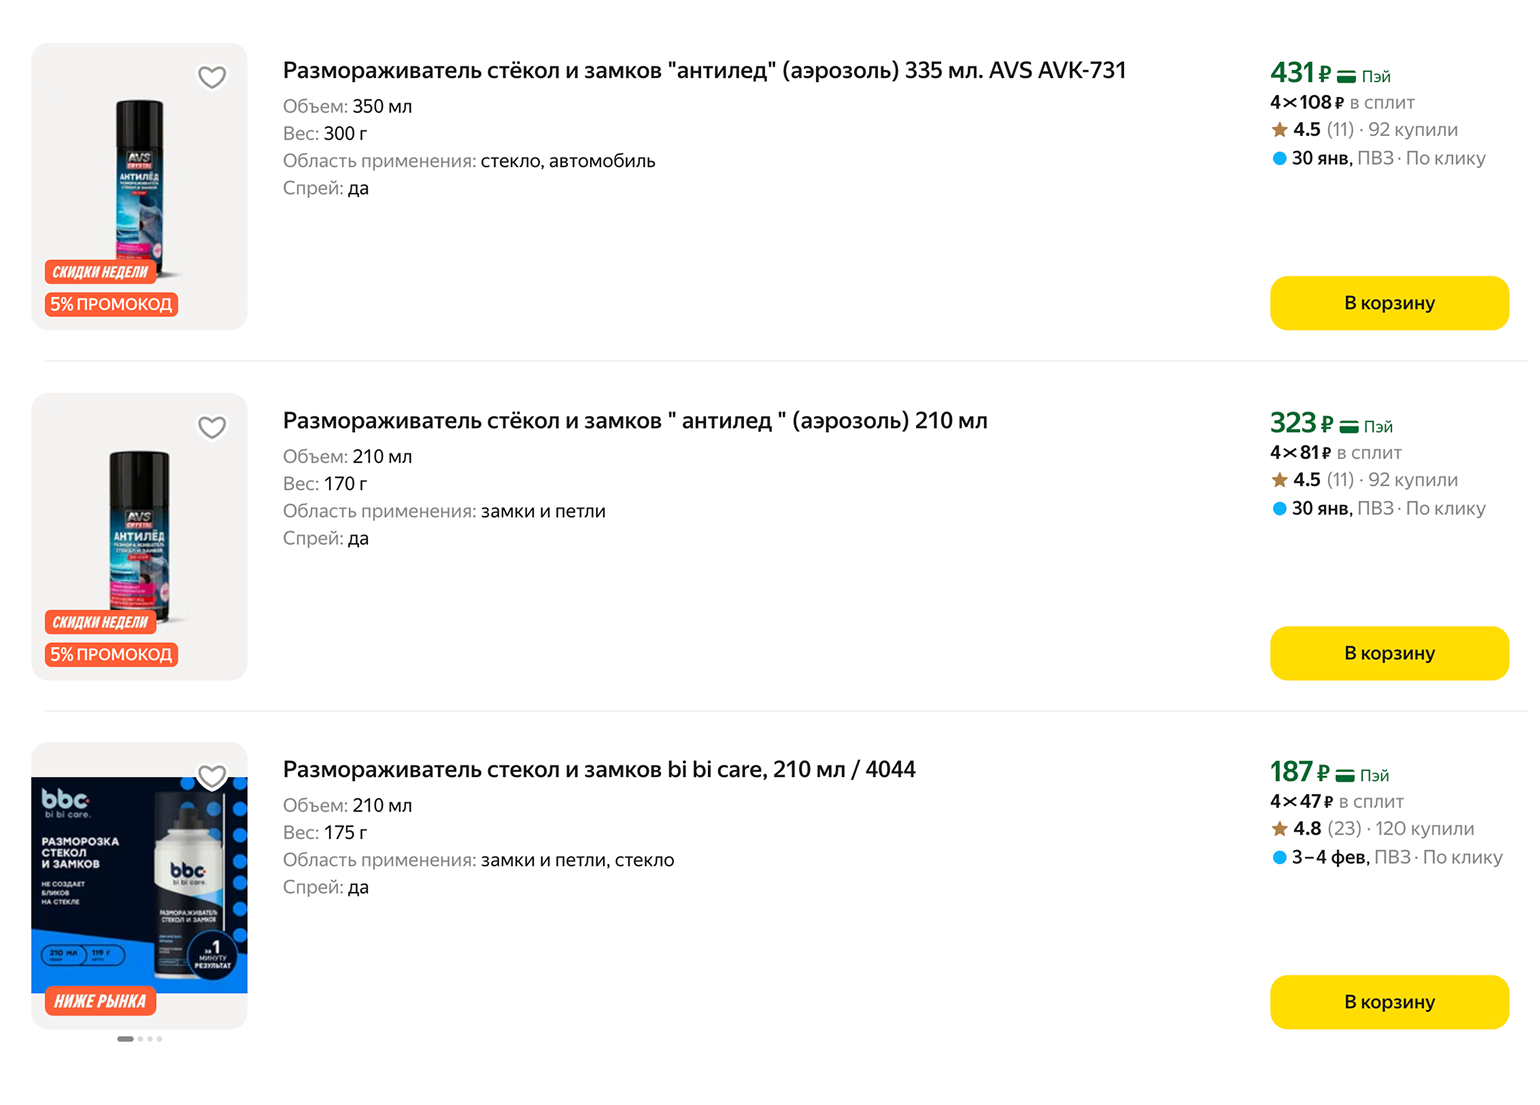Click the НИЖЕ РЫНКА badge on bi bi care

coord(99,1001)
